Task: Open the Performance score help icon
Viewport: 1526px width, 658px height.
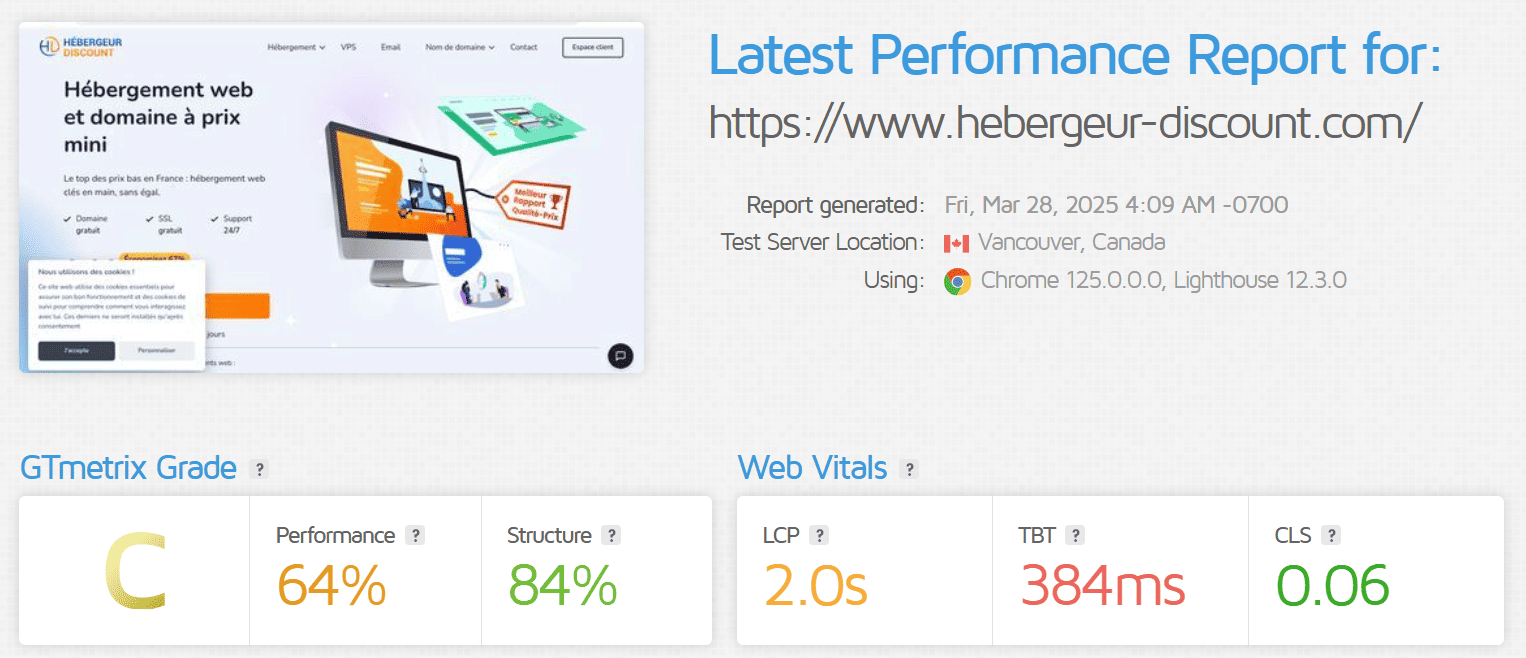Action: [416, 536]
